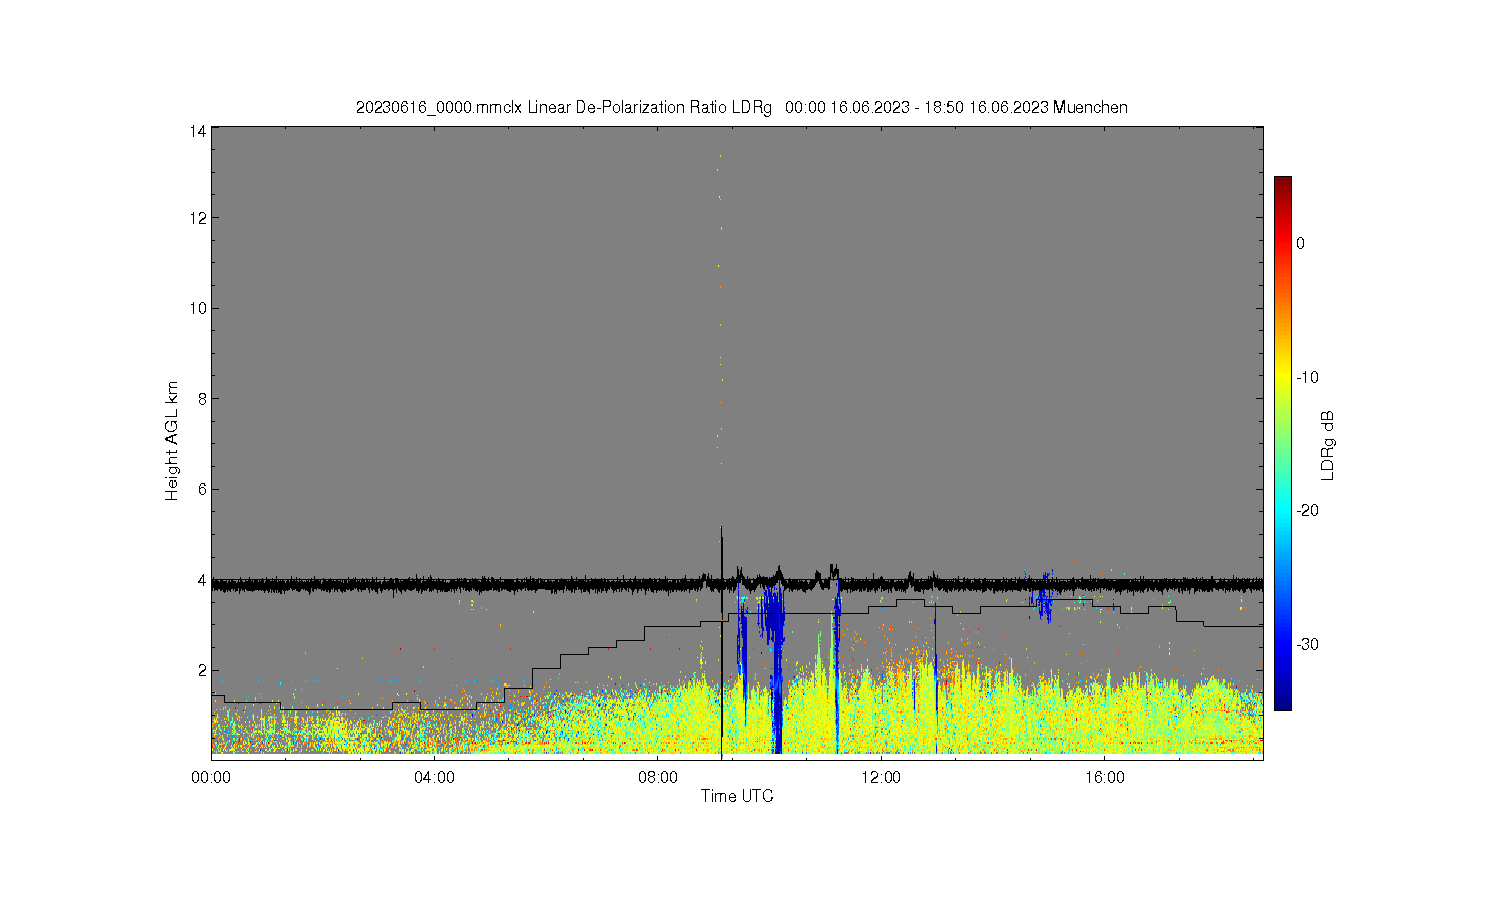
Task: Click the 12 height tick label
Action: click(198, 218)
